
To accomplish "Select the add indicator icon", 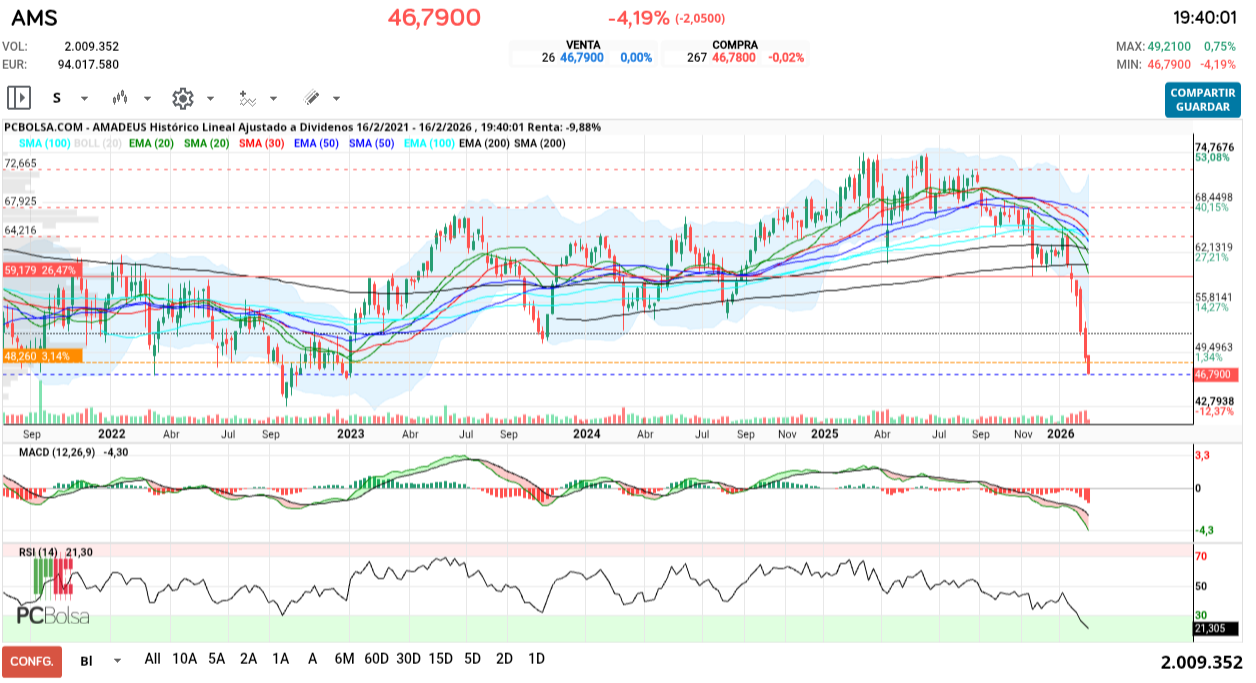I will pyautogui.click(x=250, y=98).
